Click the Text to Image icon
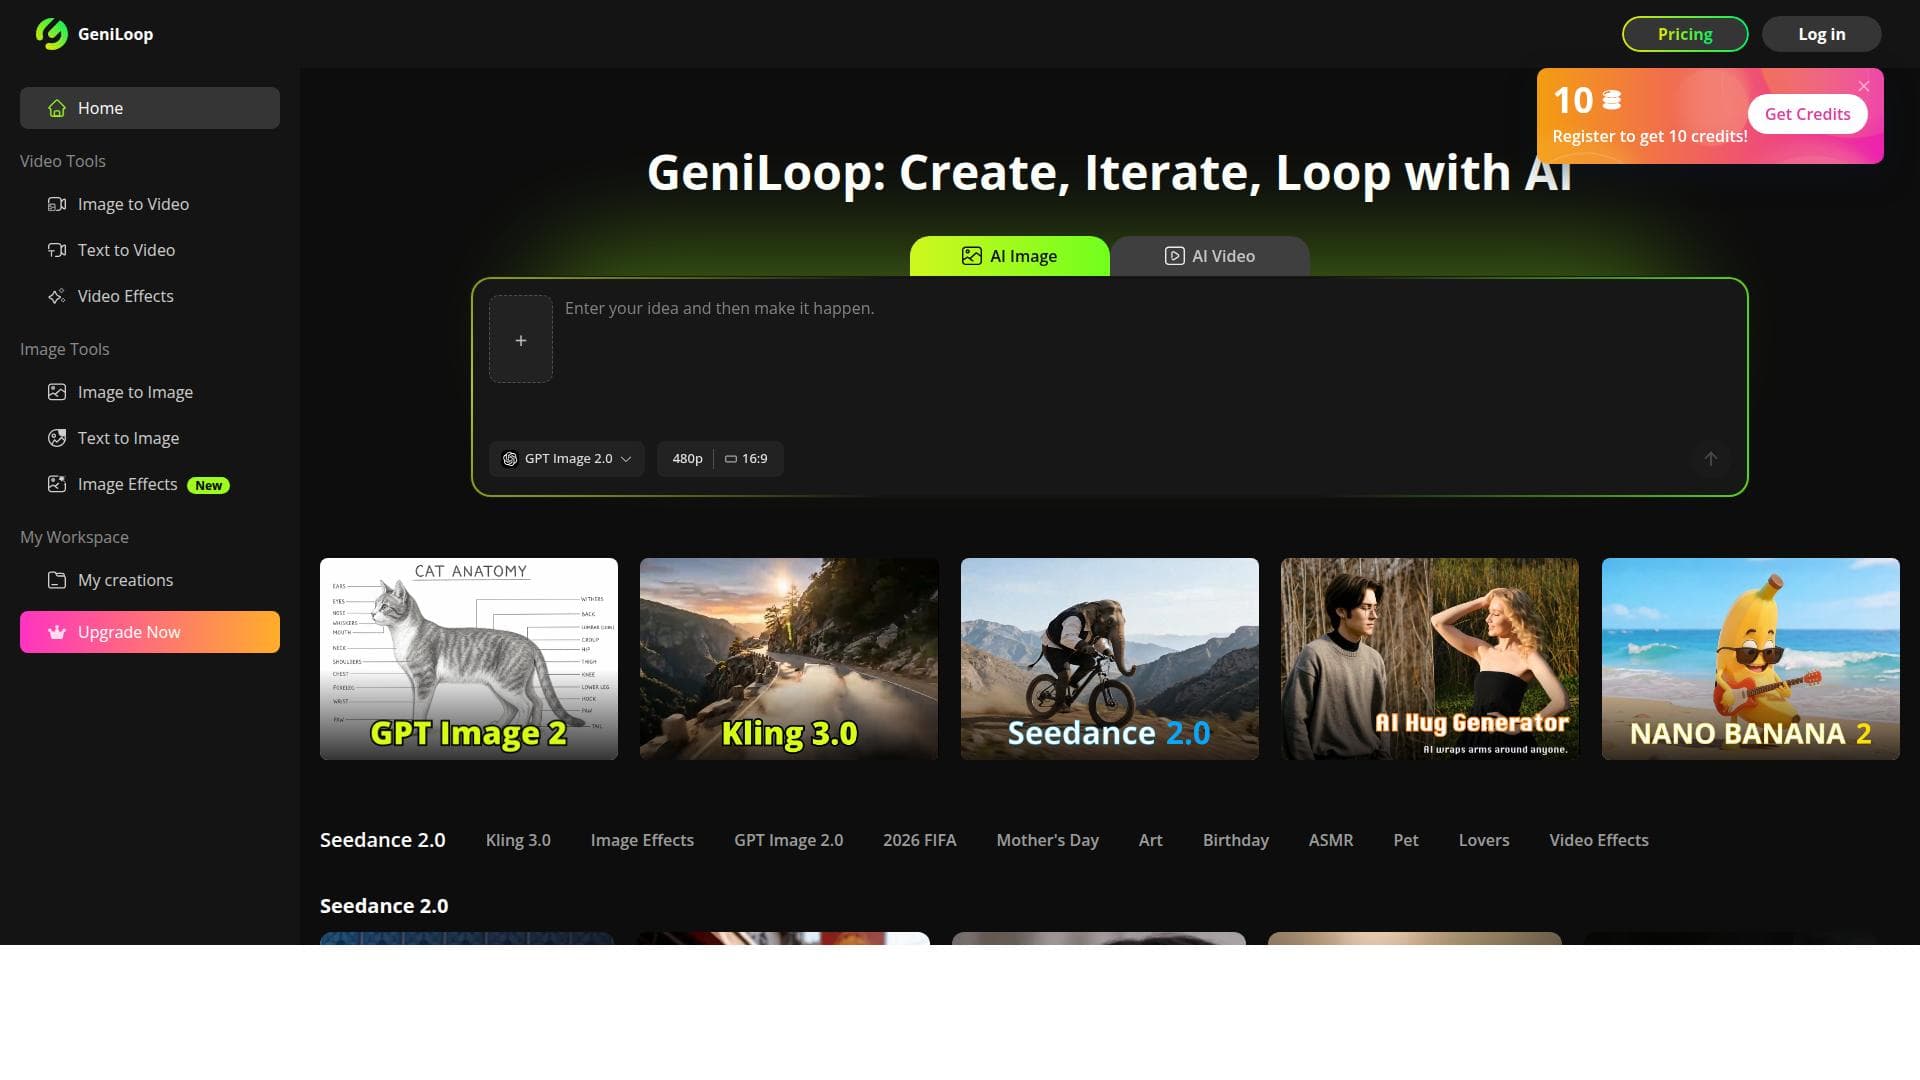Image resolution: width=1920 pixels, height=1080 pixels. coord(57,438)
